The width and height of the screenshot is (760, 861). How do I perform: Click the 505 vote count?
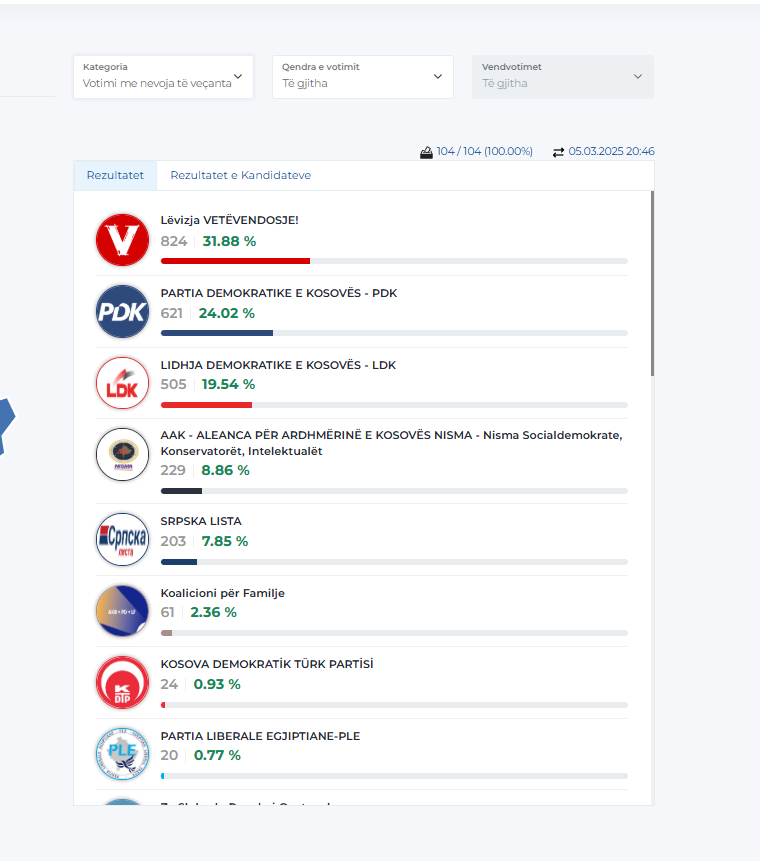pyautogui.click(x=174, y=384)
